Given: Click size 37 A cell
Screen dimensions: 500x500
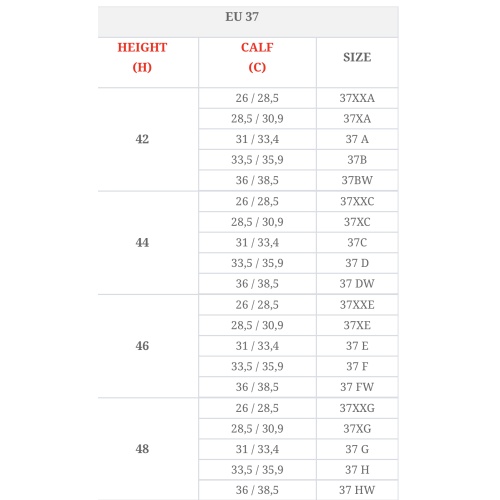Looking at the screenshot, I should 357,139.
